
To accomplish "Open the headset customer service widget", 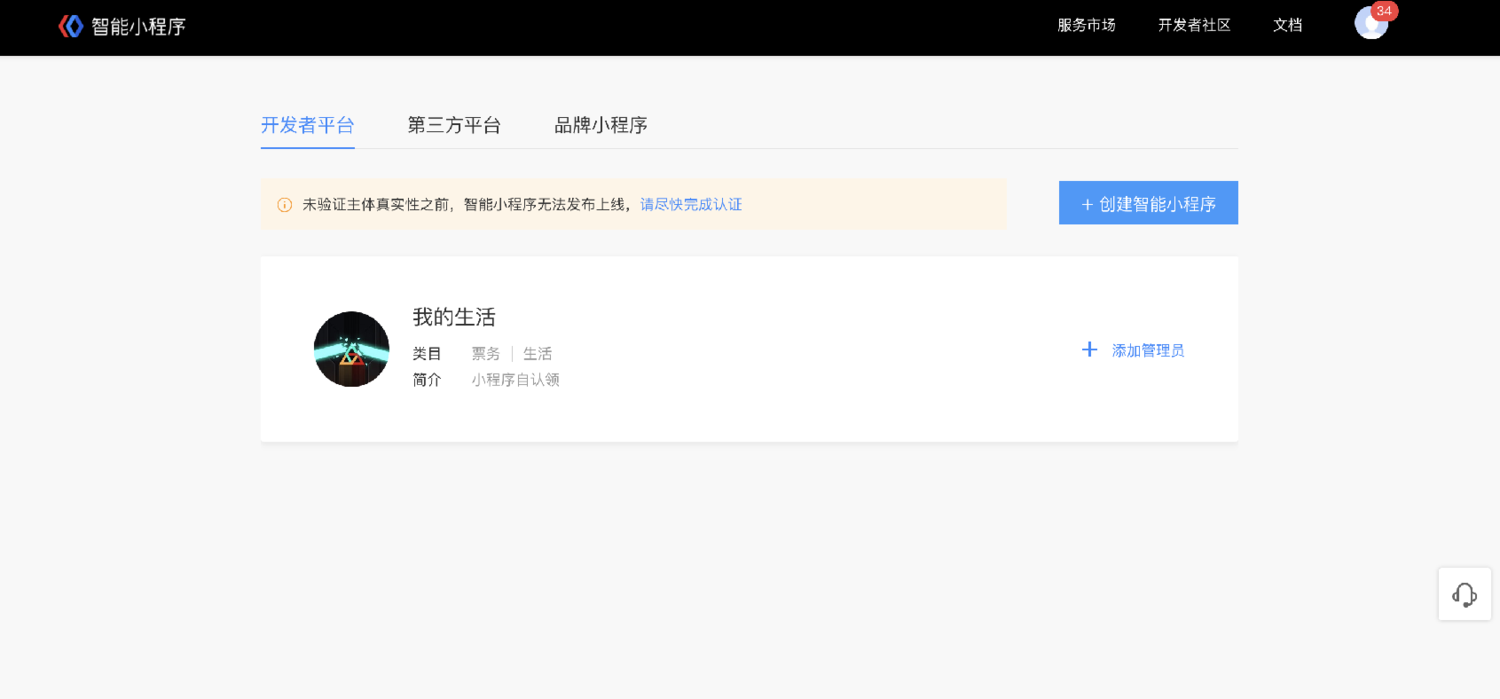I will [1464, 594].
